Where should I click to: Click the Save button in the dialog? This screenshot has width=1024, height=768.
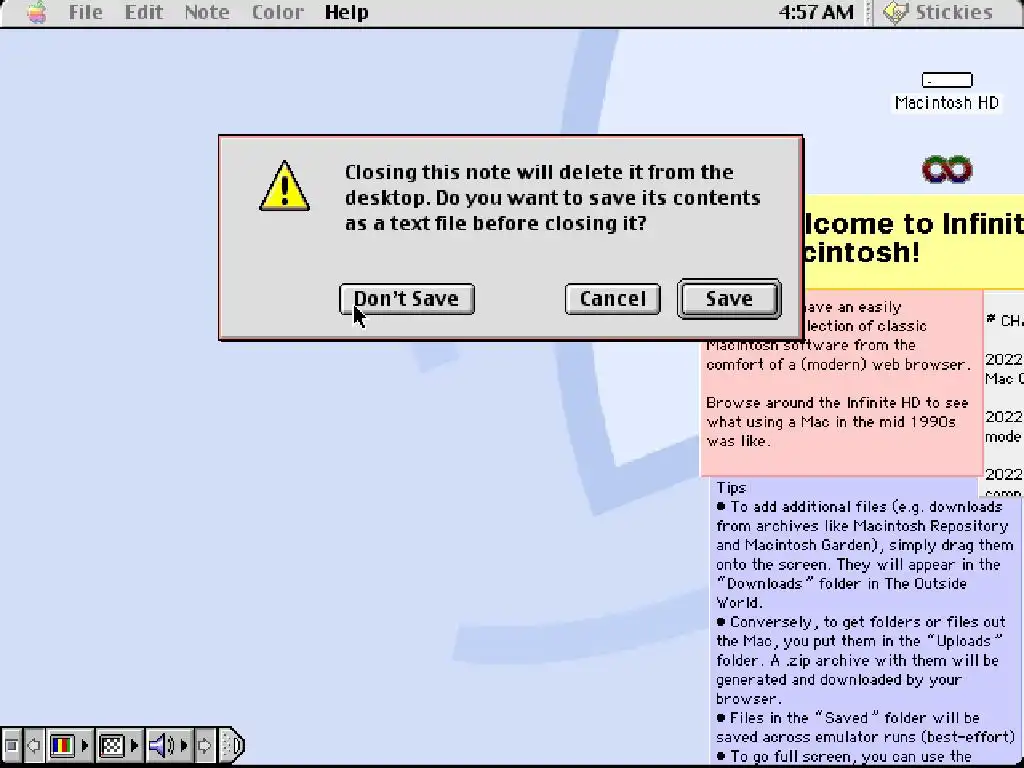point(729,299)
